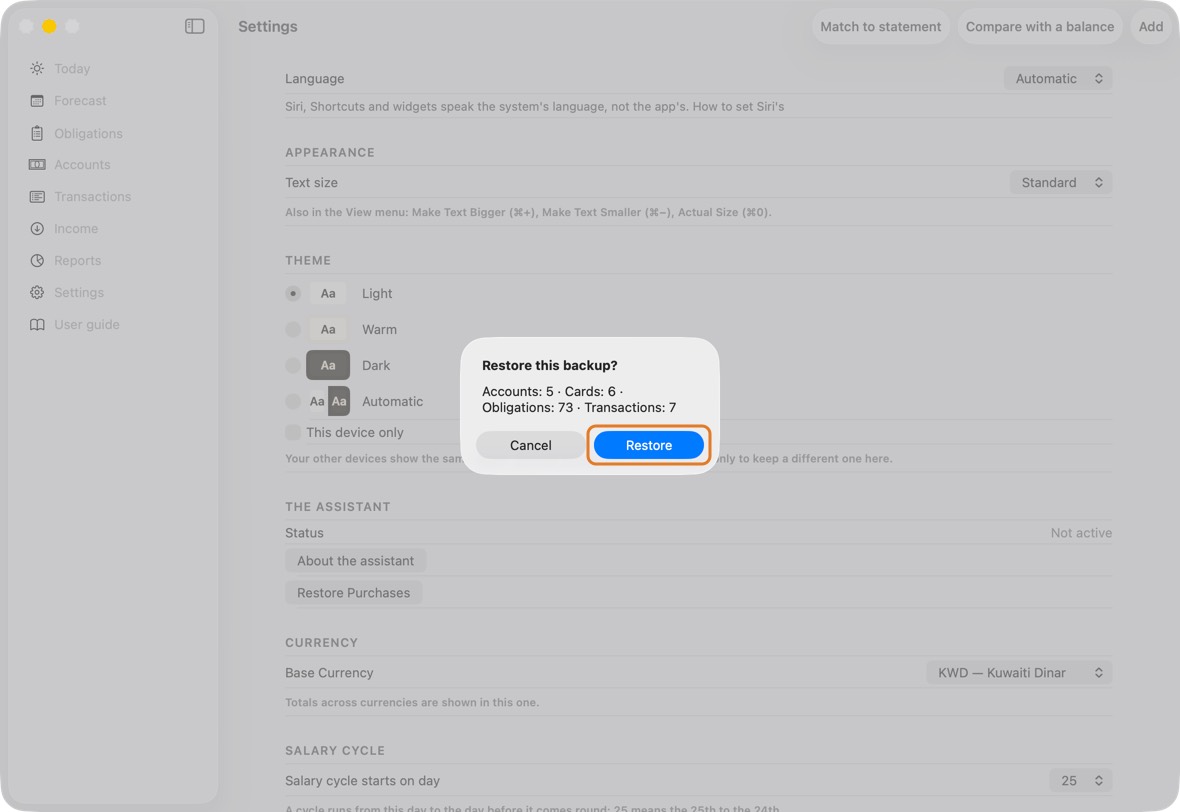Click the Not active status text
This screenshot has height=812, width=1180.
coord(1081,533)
